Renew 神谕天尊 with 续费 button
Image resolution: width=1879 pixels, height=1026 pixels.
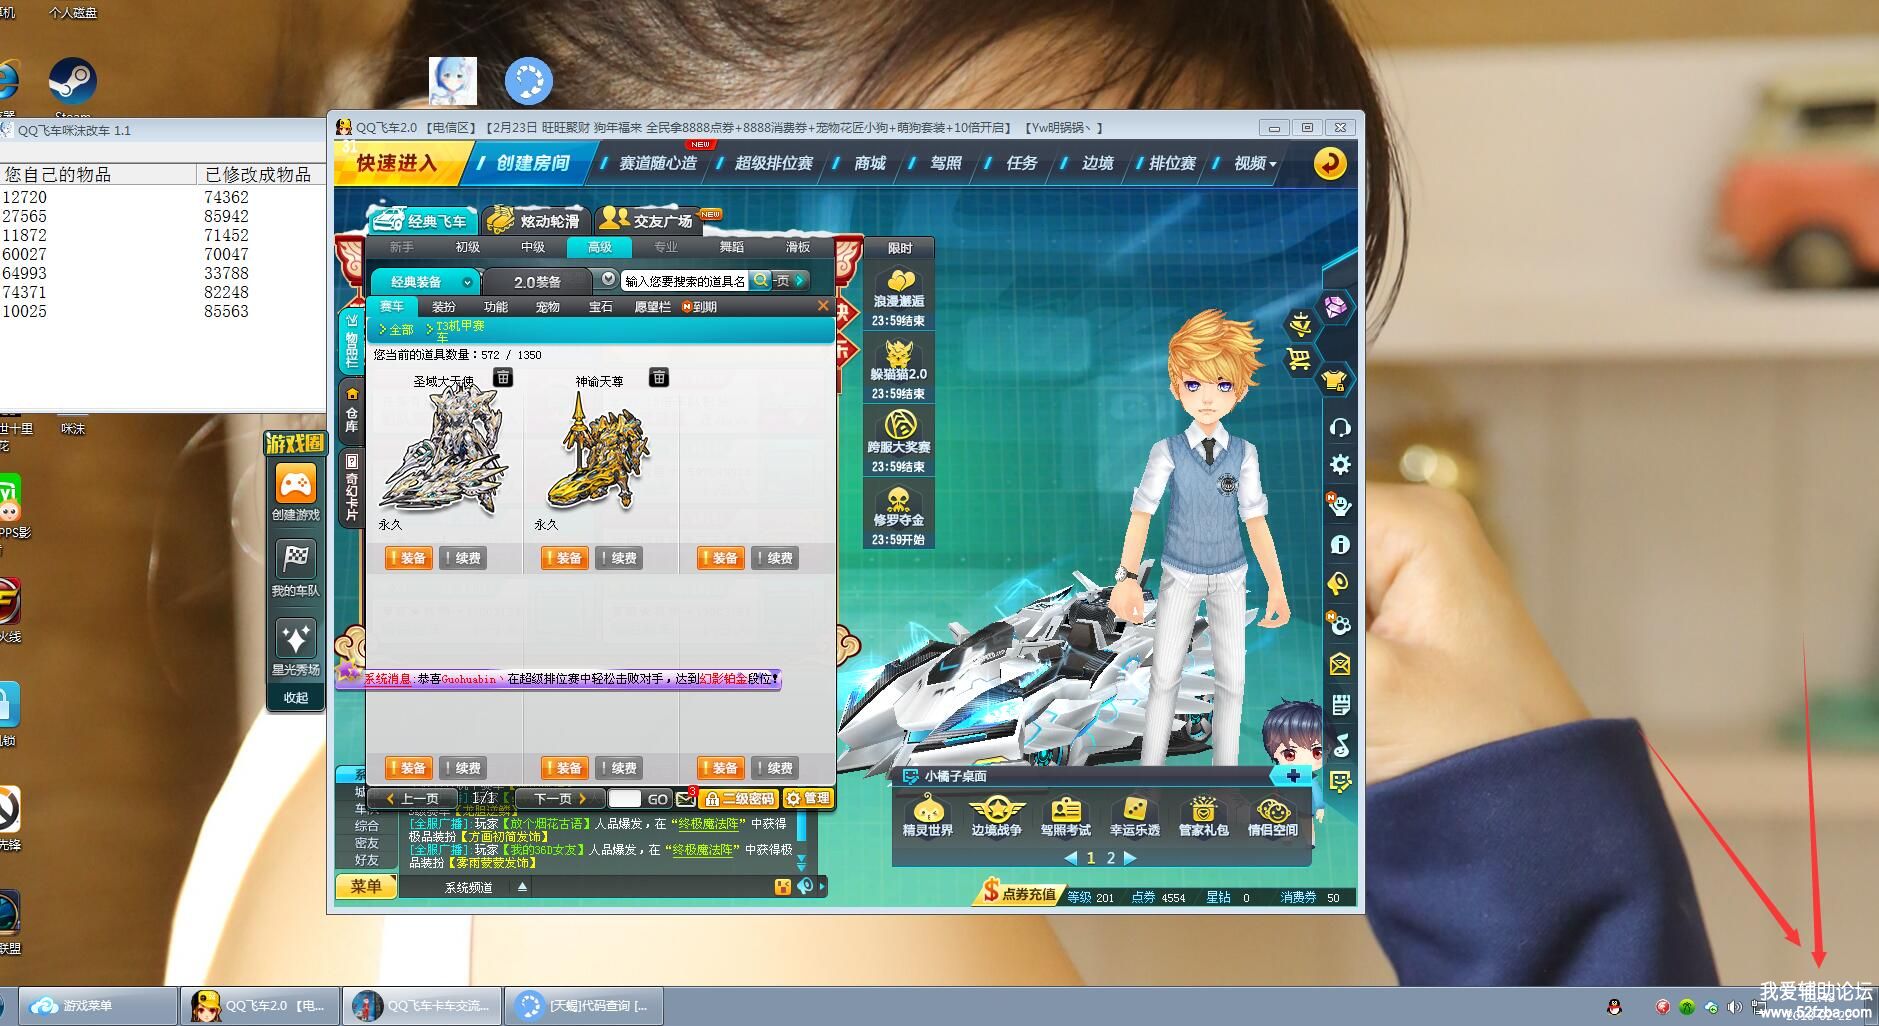coord(620,558)
